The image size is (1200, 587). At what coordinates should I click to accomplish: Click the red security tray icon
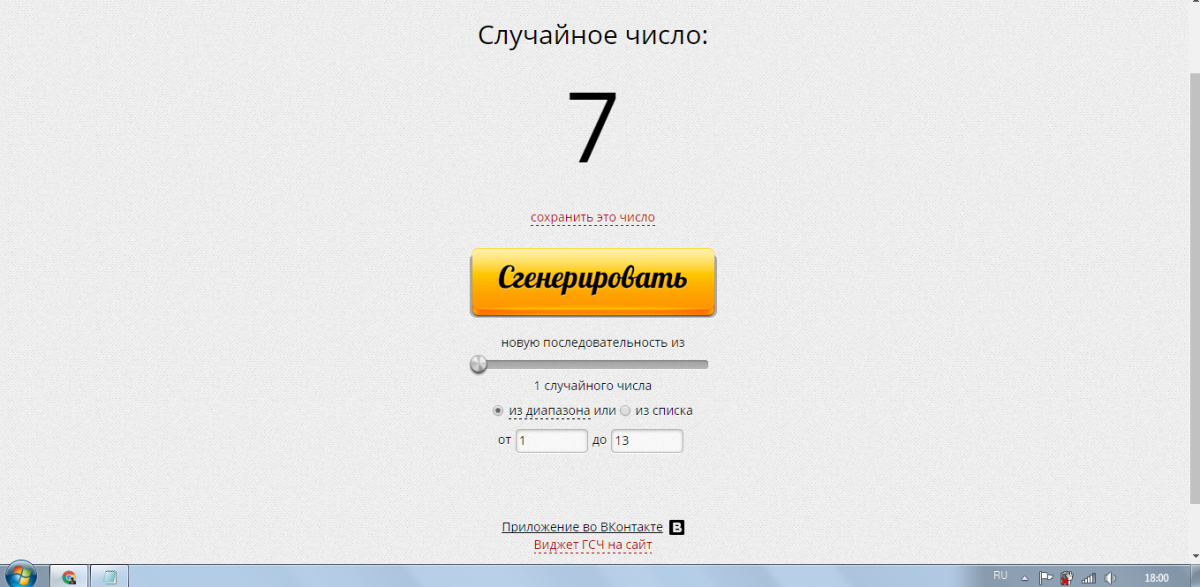(1067, 577)
